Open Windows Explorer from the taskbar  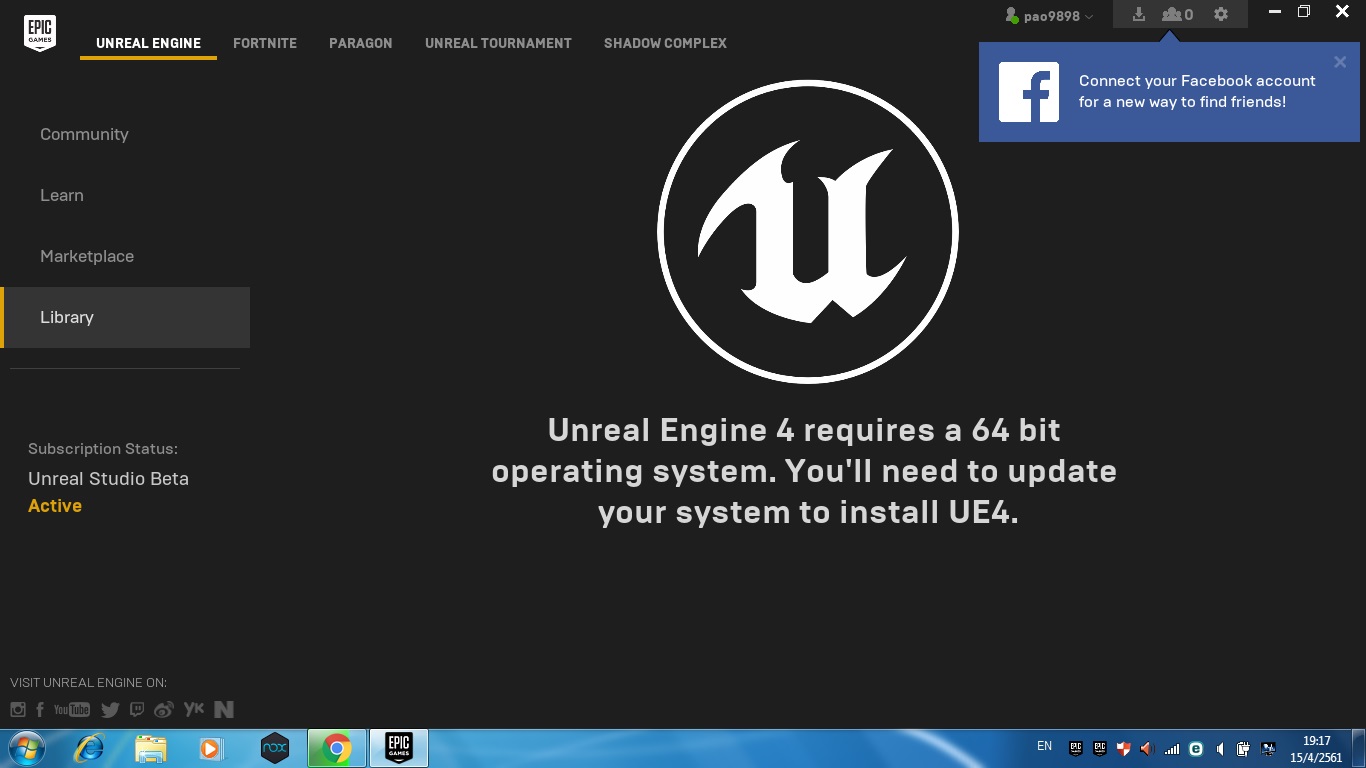click(151, 748)
